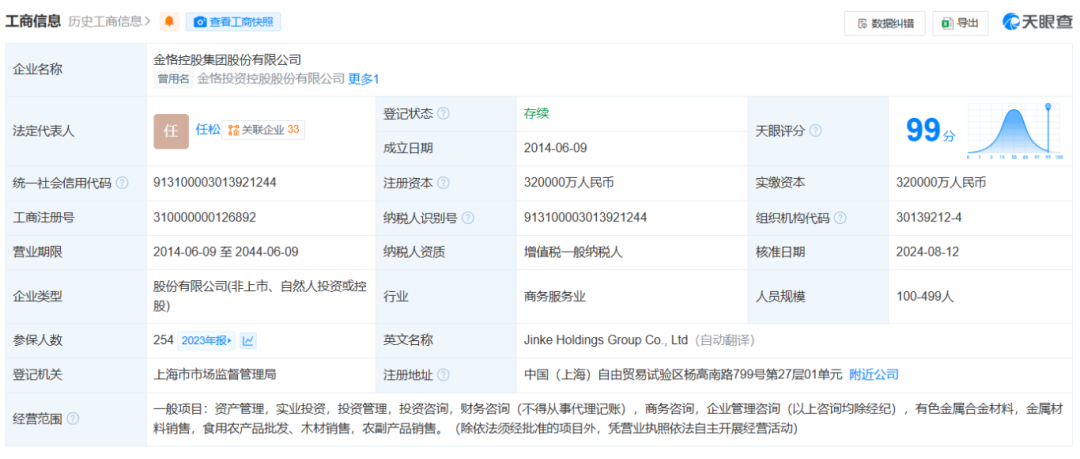Click help icon beside 组织机构代码
Screen dimensions: 1080x459
[x=840, y=218]
